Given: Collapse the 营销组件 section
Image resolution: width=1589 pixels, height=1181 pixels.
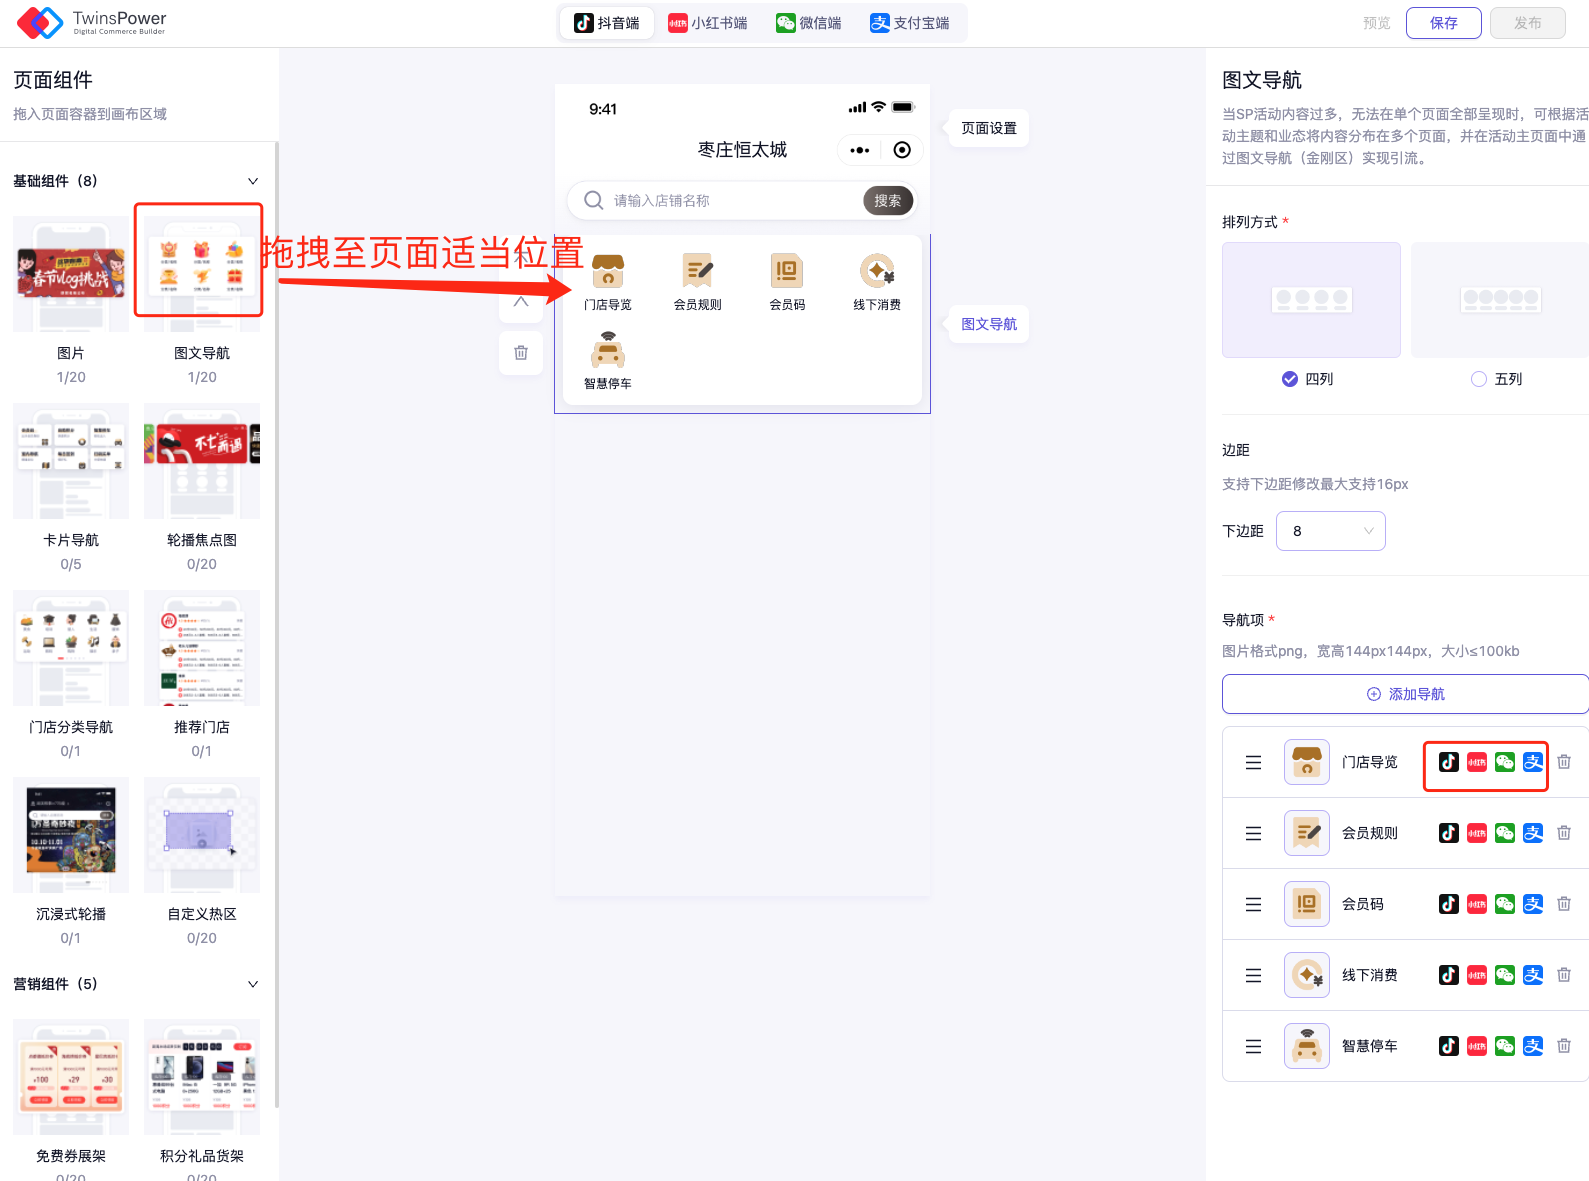Looking at the screenshot, I should click(x=253, y=984).
